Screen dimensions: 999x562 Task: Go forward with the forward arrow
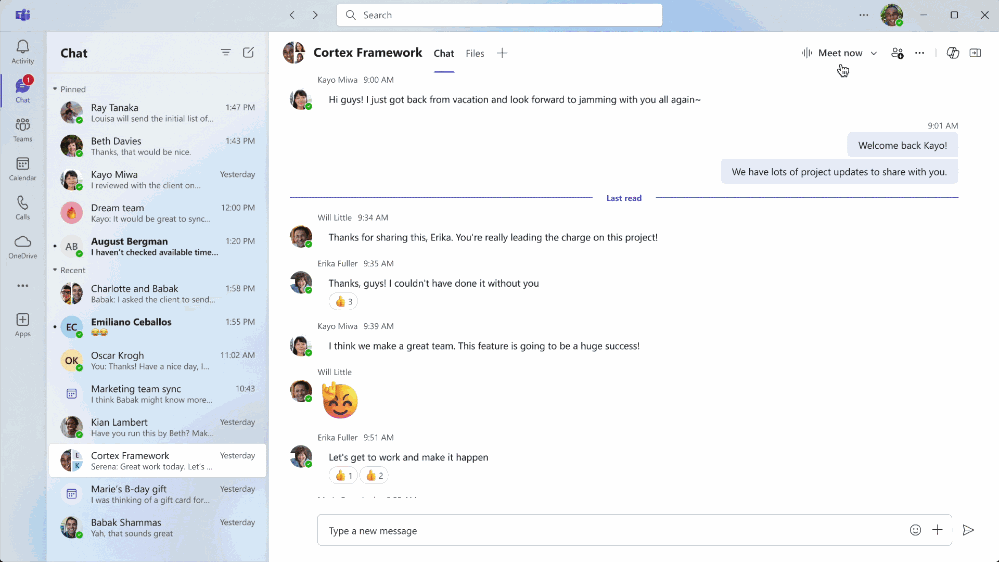coord(315,15)
